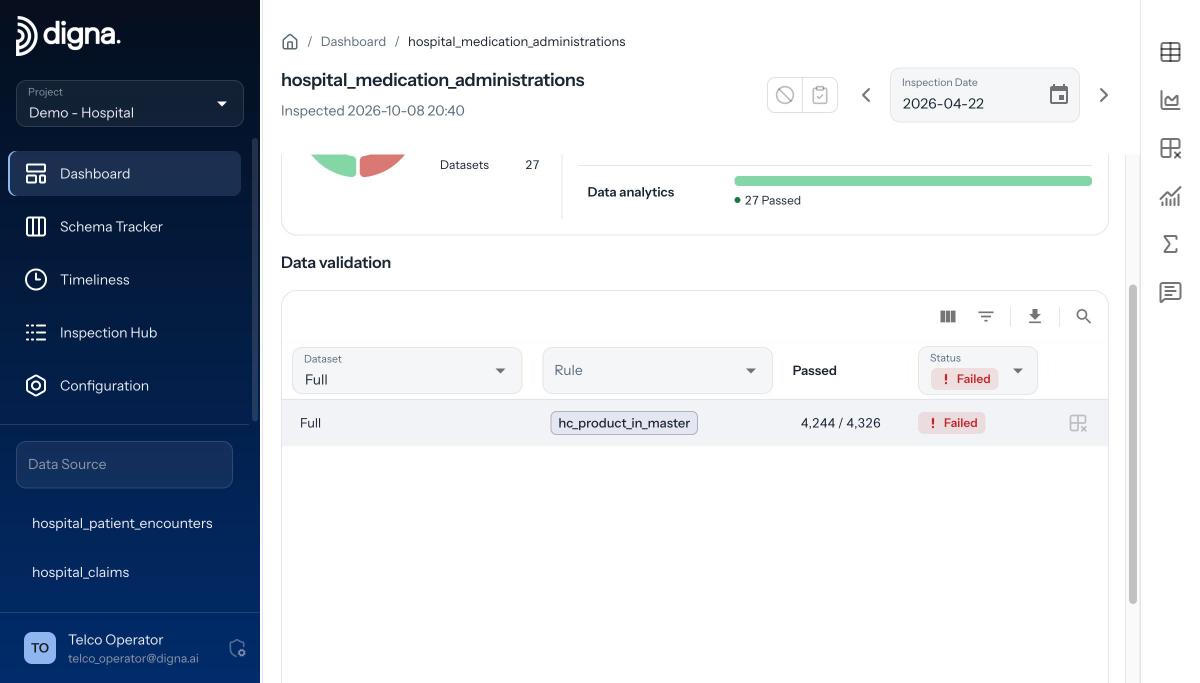The width and height of the screenshot is (1200, 683).
Task: Click the Dashboard sidebar icon
Action: coord(36,174)
